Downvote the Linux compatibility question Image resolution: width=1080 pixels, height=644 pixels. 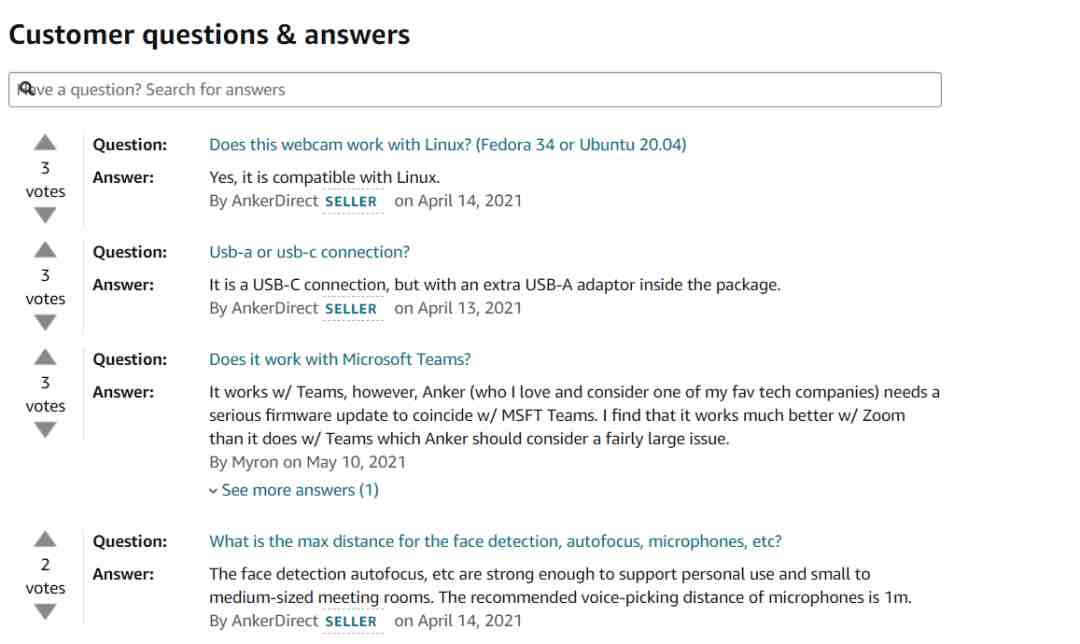tap(45, 216)
